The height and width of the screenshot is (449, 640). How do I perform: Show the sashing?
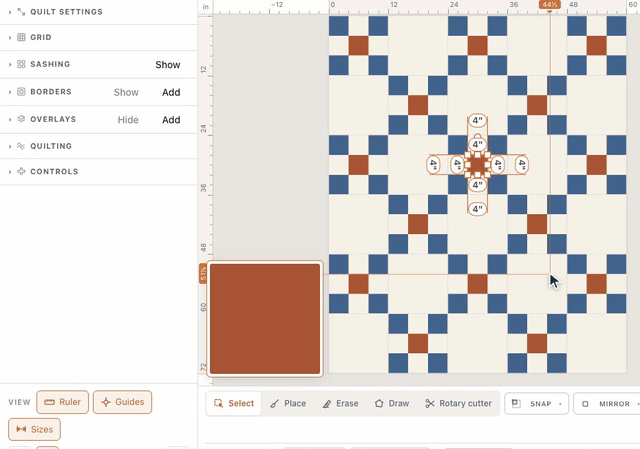coord(168,65)
